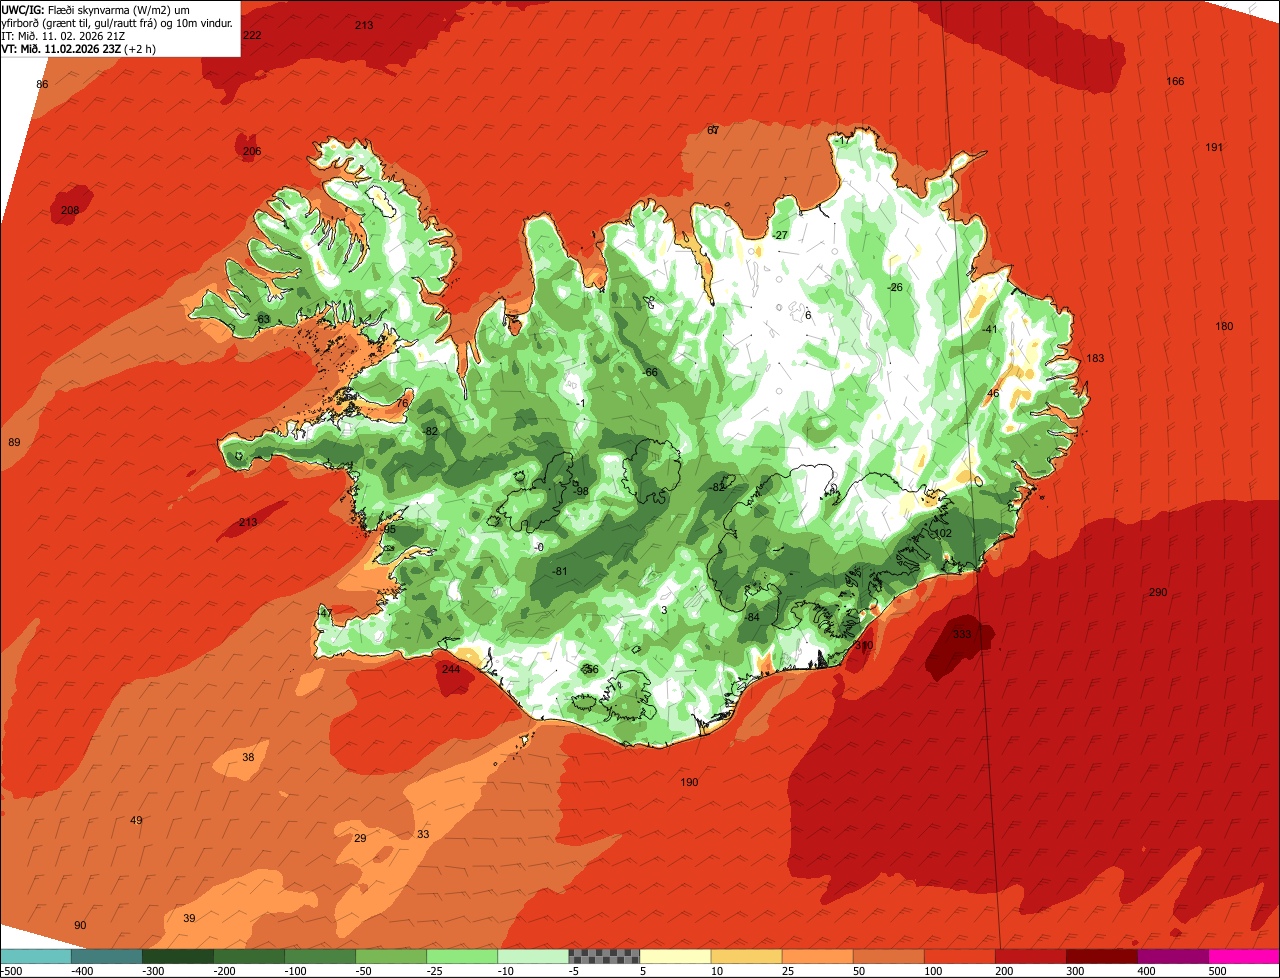Click the value -41 in east Iceland
The height and width of the screenshot is (978, 1280).
(990, 329)
